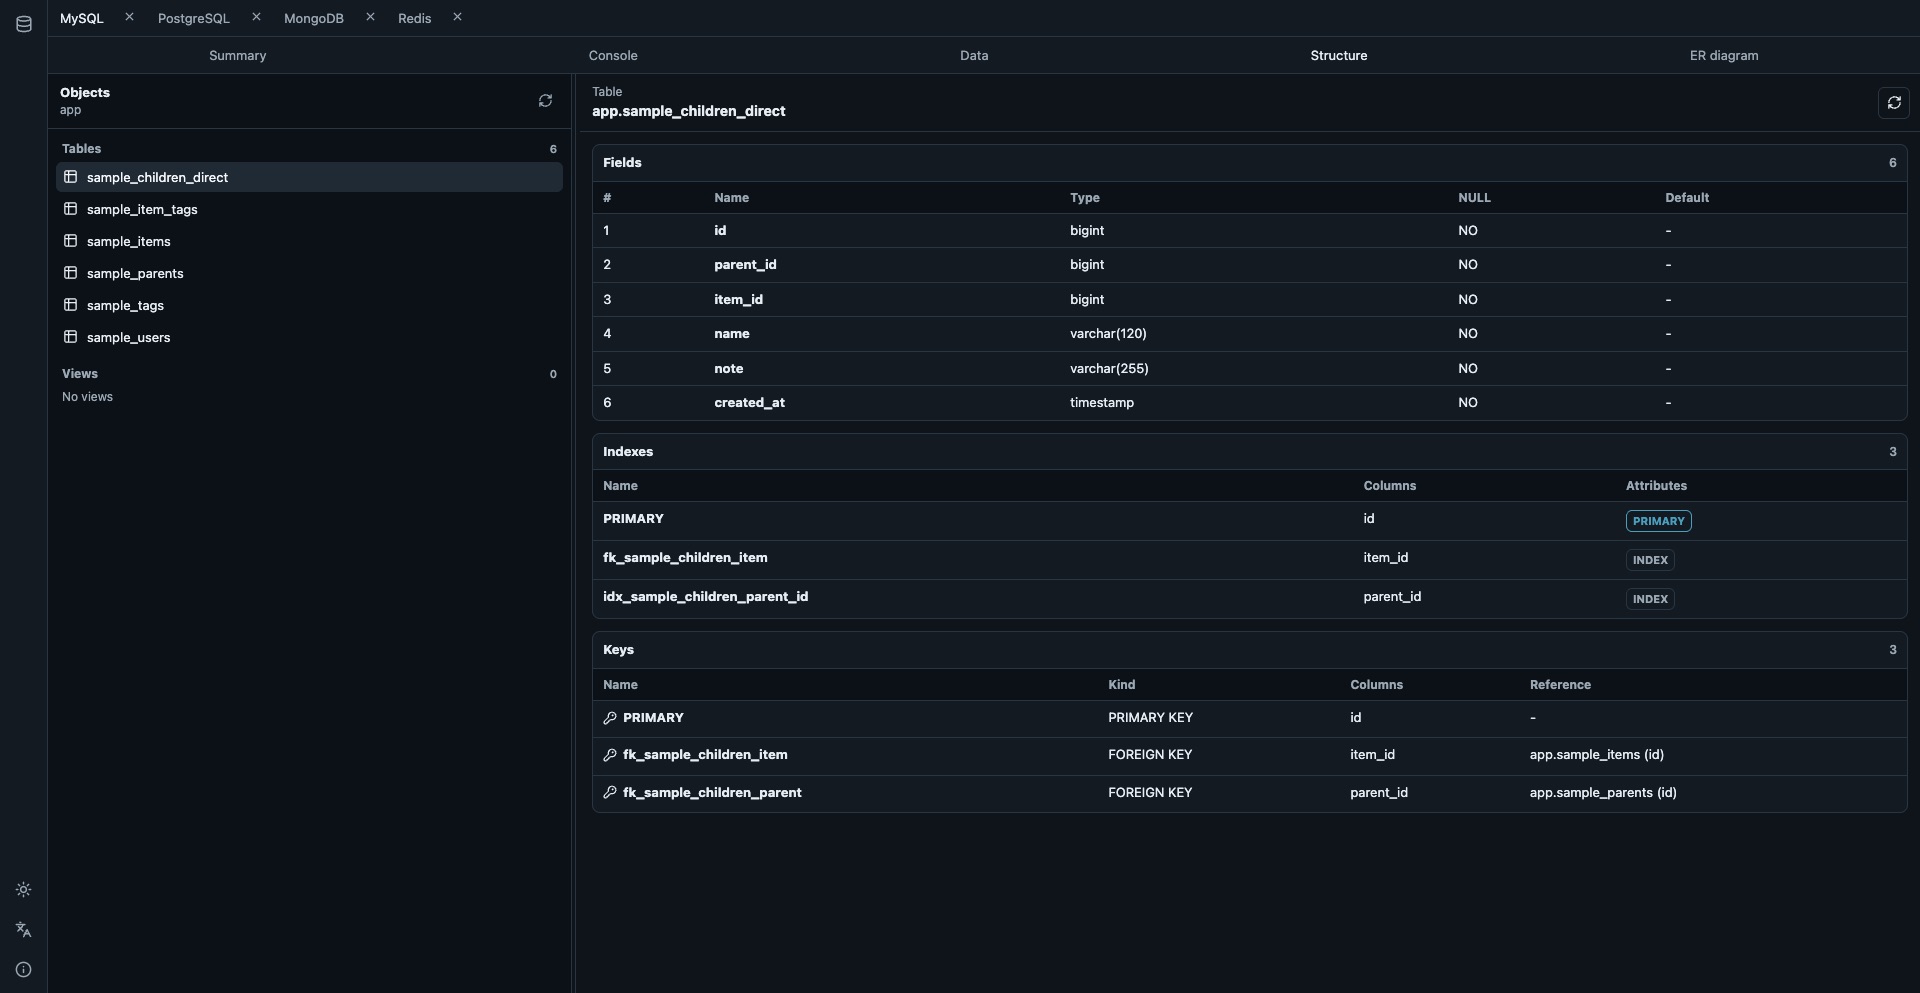Click table icon beside sample_items
The image size is (1920, 993).
point(71,241)
